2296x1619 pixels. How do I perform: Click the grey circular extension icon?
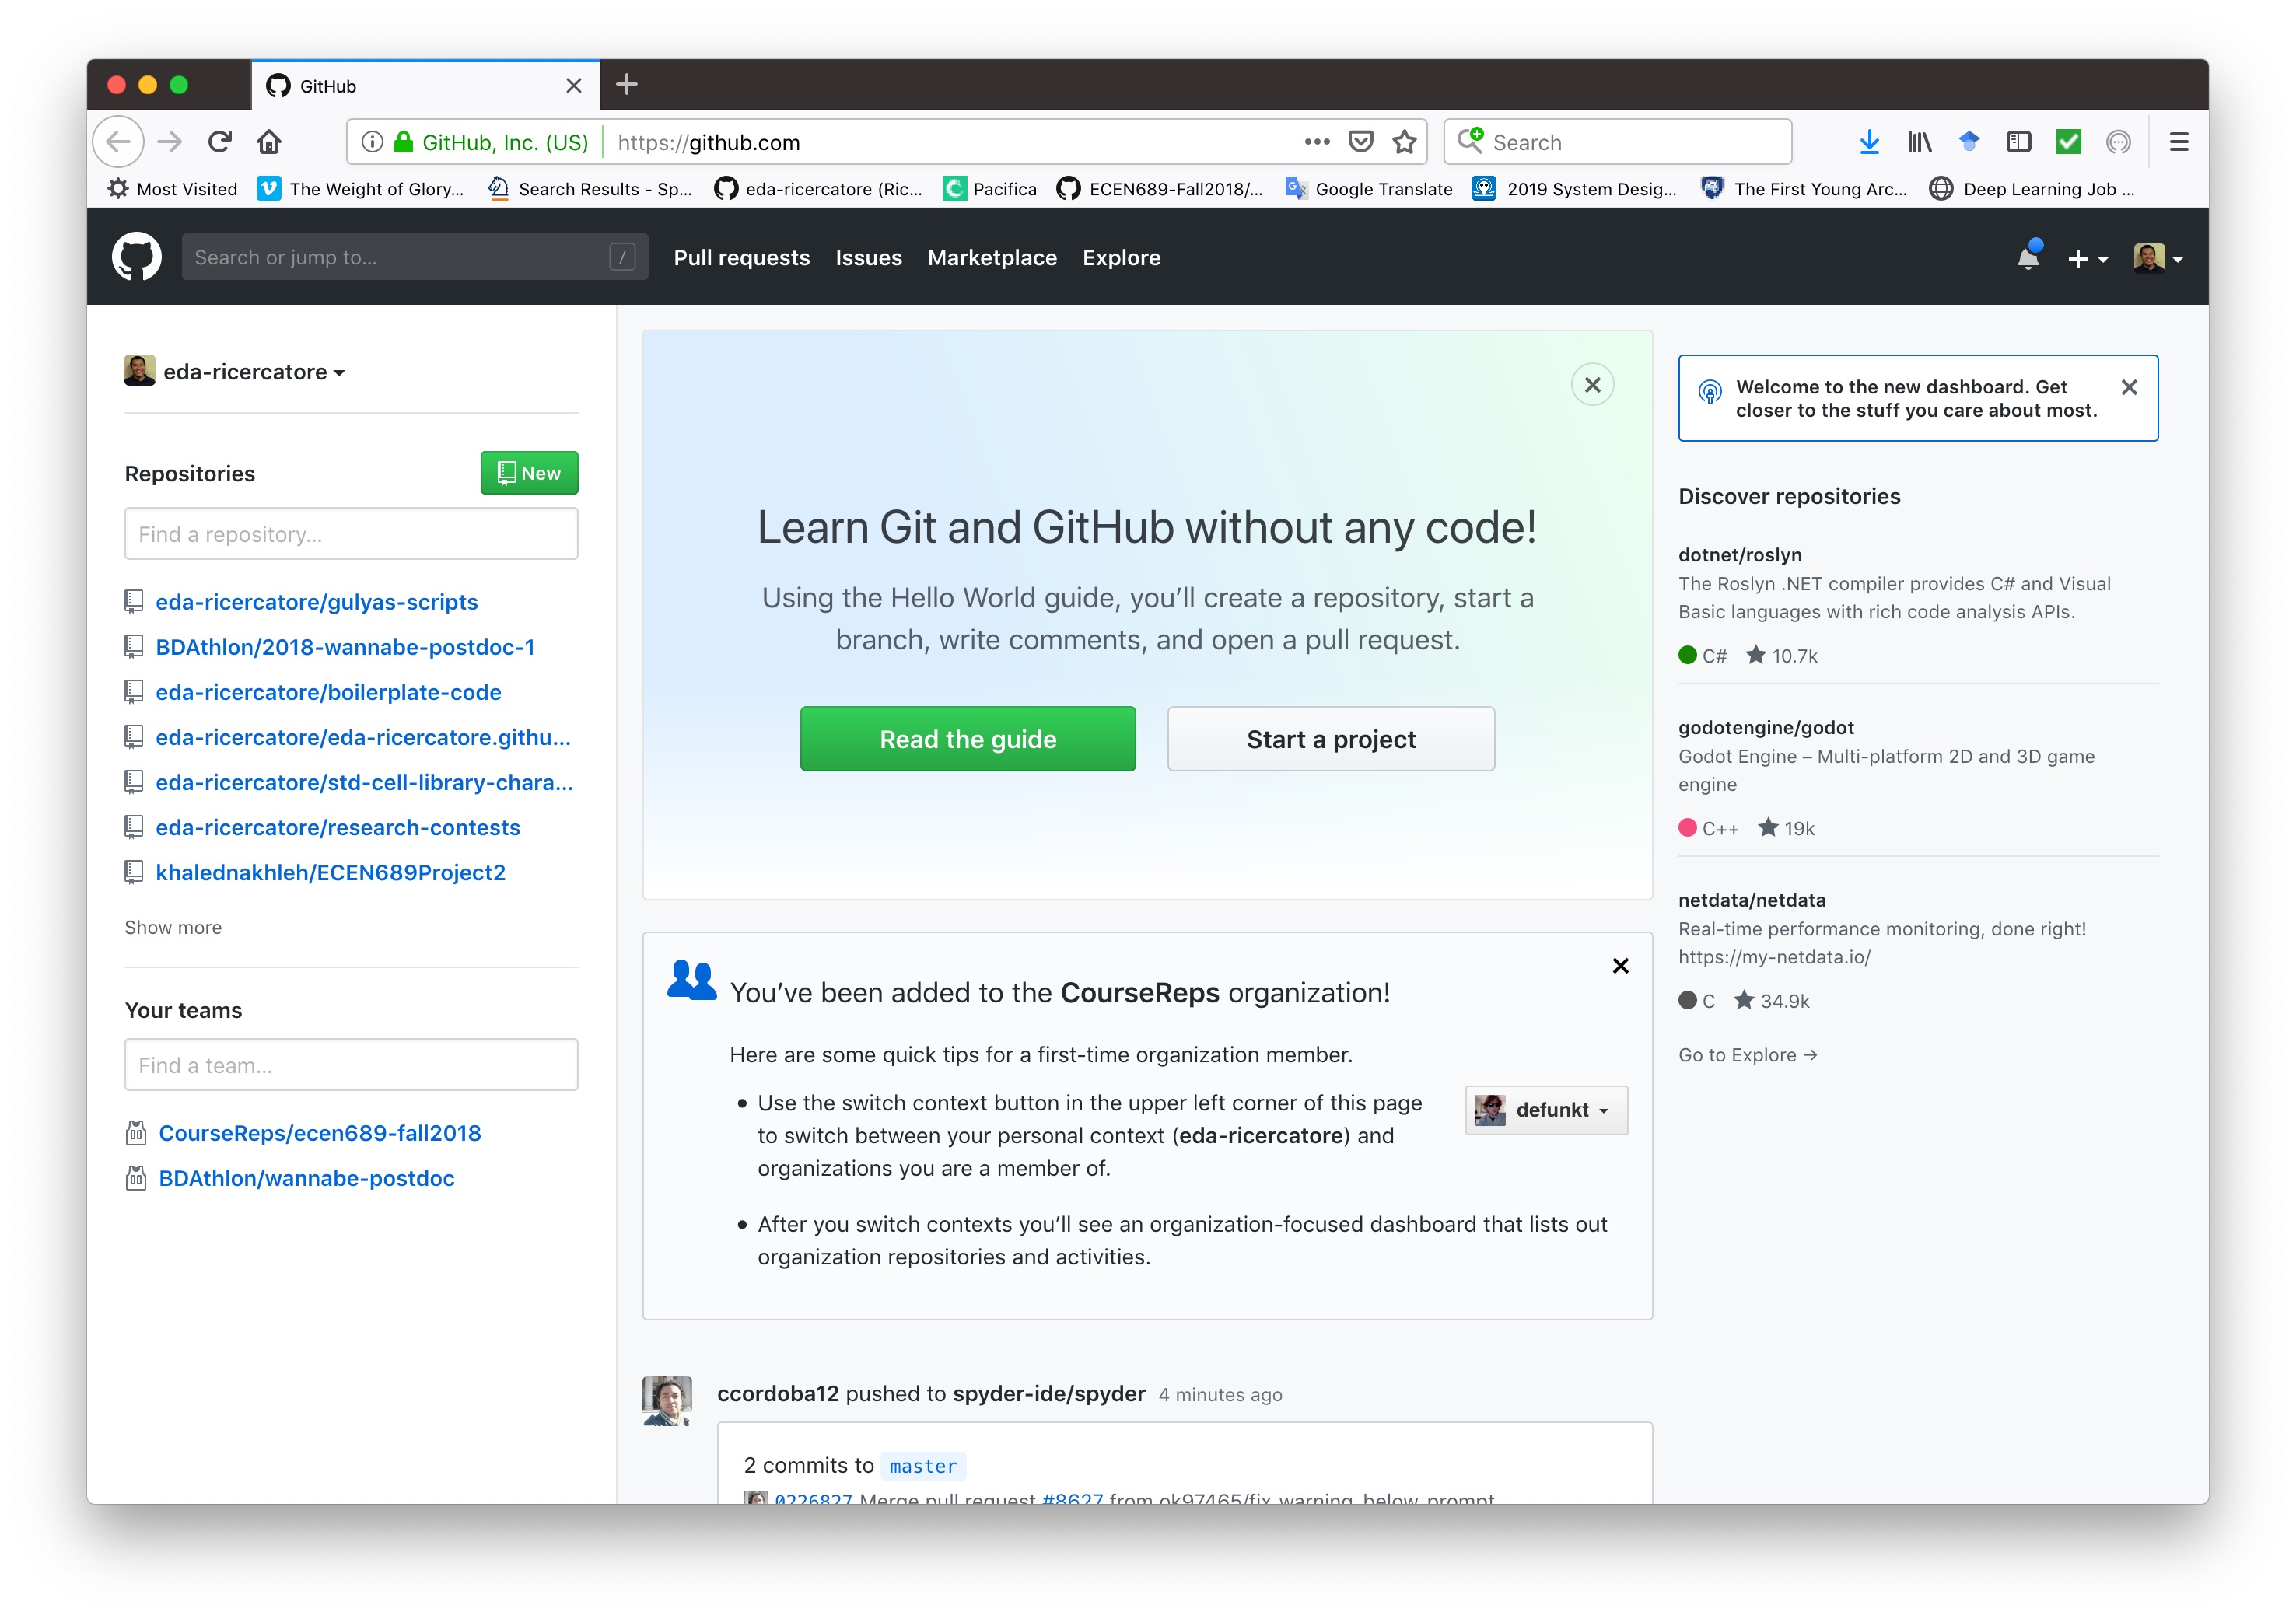point(2118,142)
